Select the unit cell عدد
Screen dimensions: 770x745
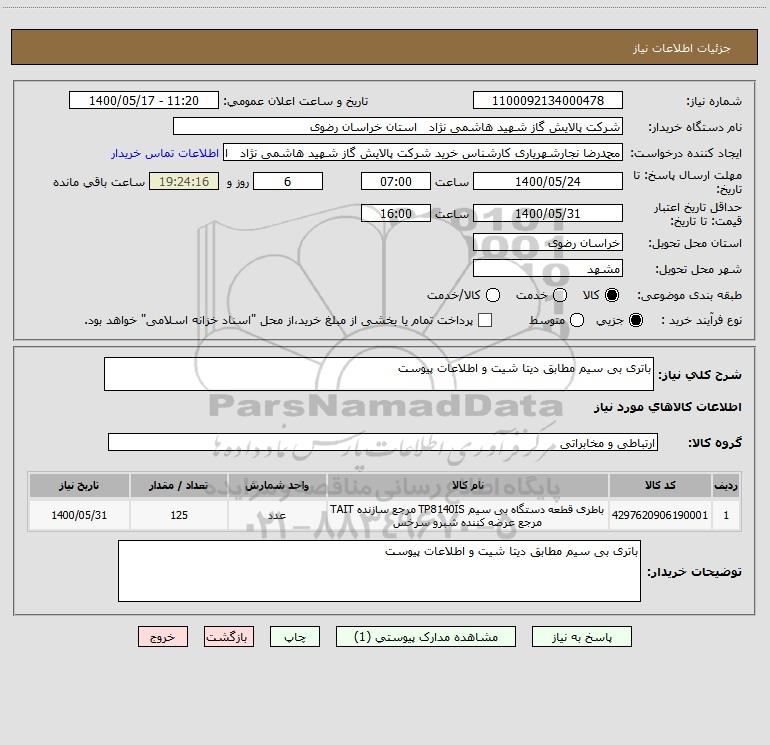pos(277,515)
